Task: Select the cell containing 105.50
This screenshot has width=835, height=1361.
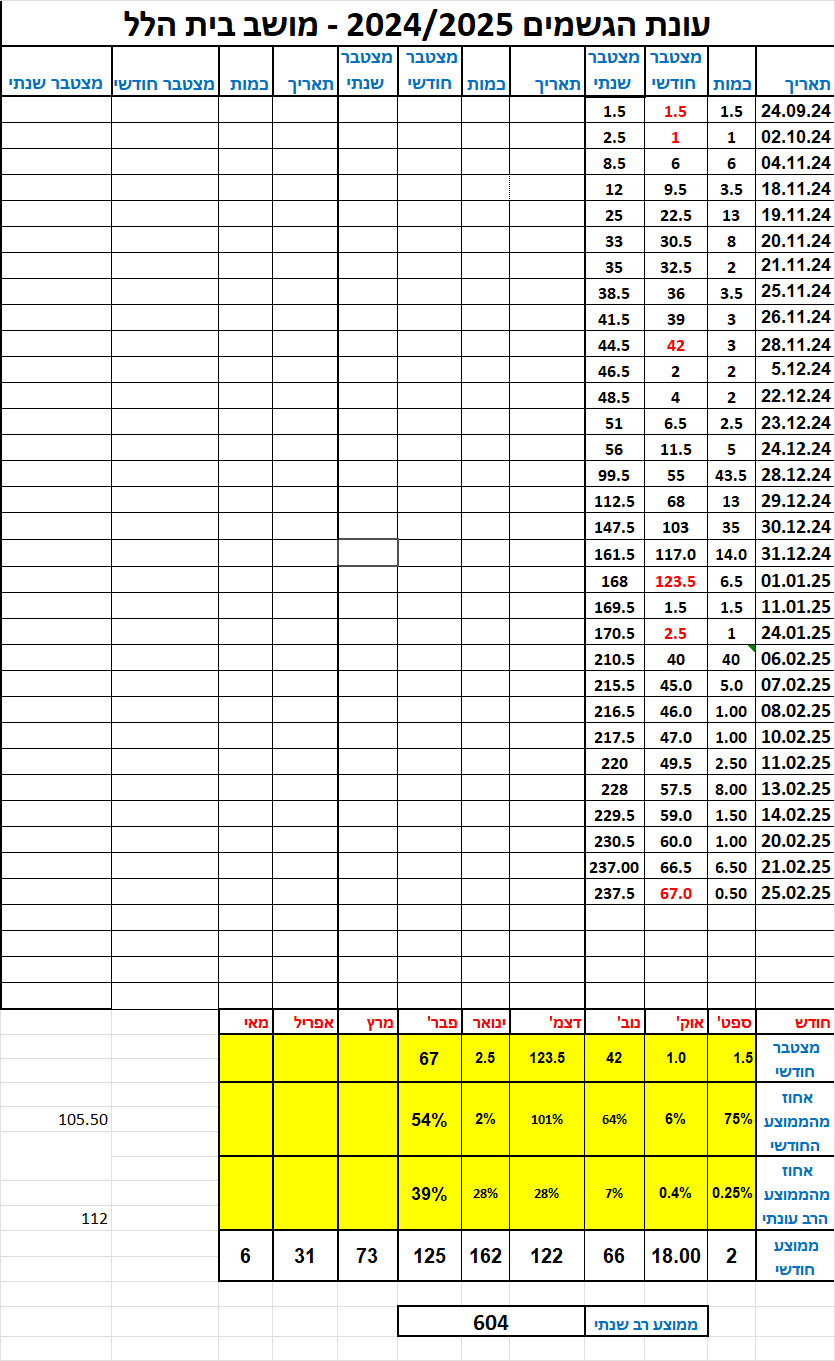Action: click(83, 1120)
